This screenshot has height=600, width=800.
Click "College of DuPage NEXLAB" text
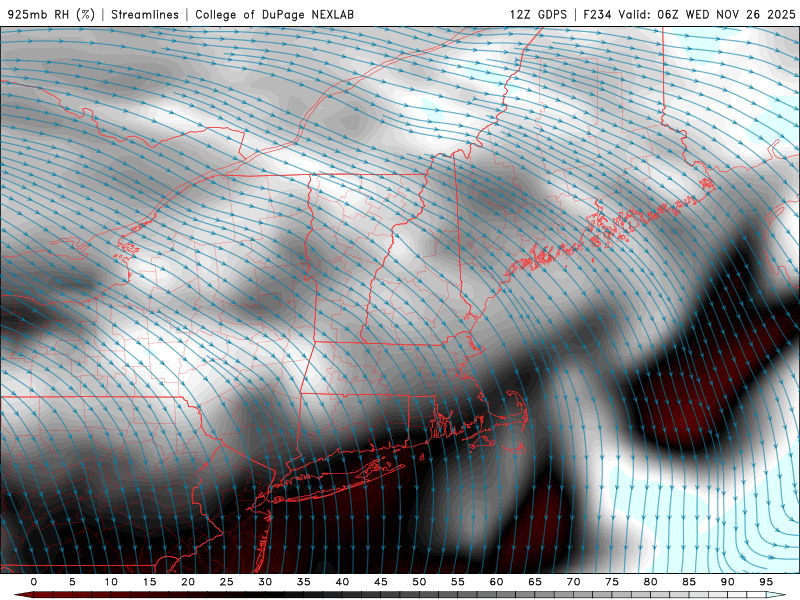(x=274, y=14)
